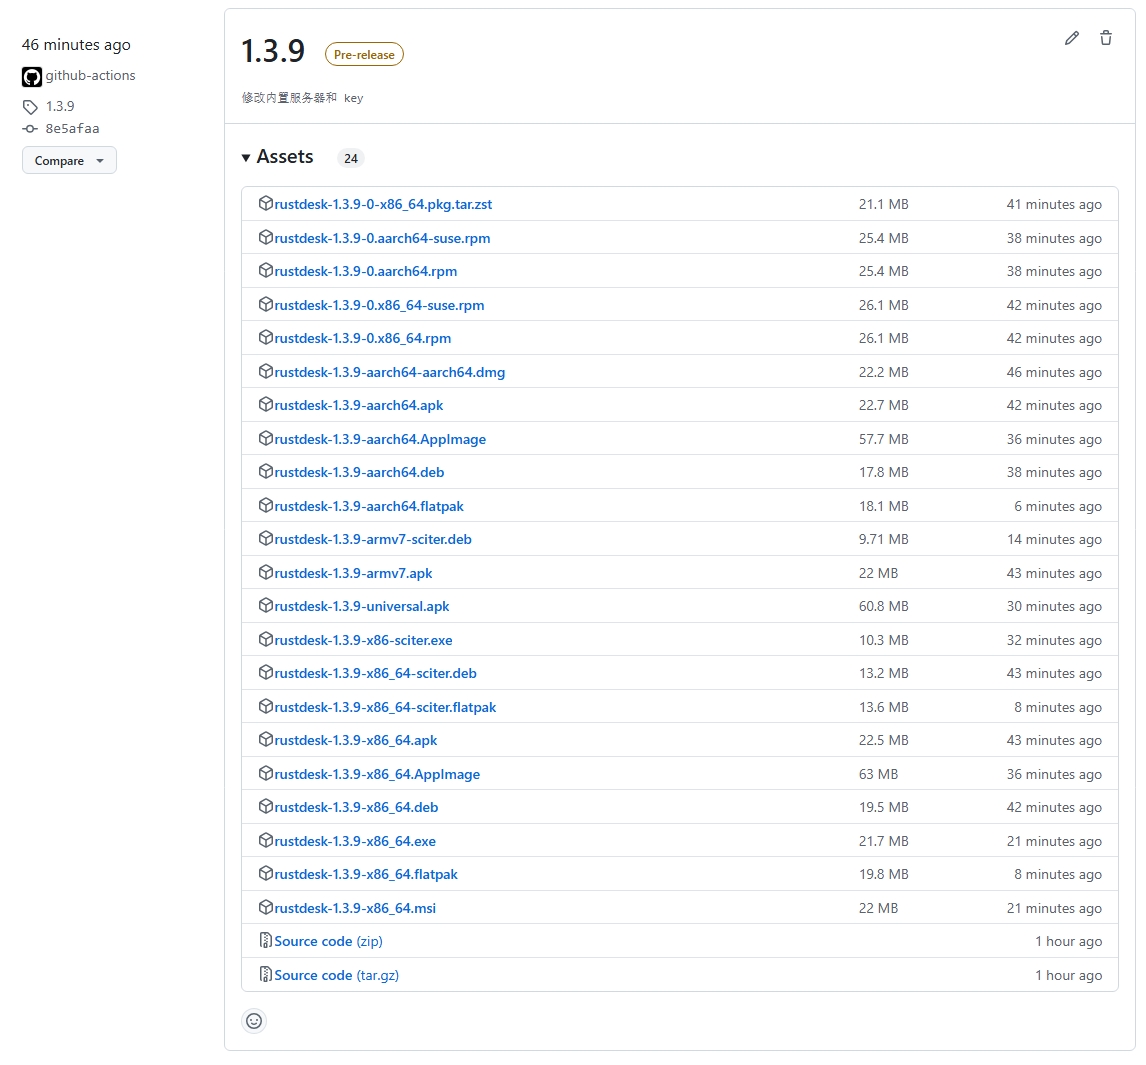Image resolution: width=1146 pixels, height=1065 pixels.
Task: Download rustdesk-1.3.9-aarch64.flatpak
Action: click(369, 507)
